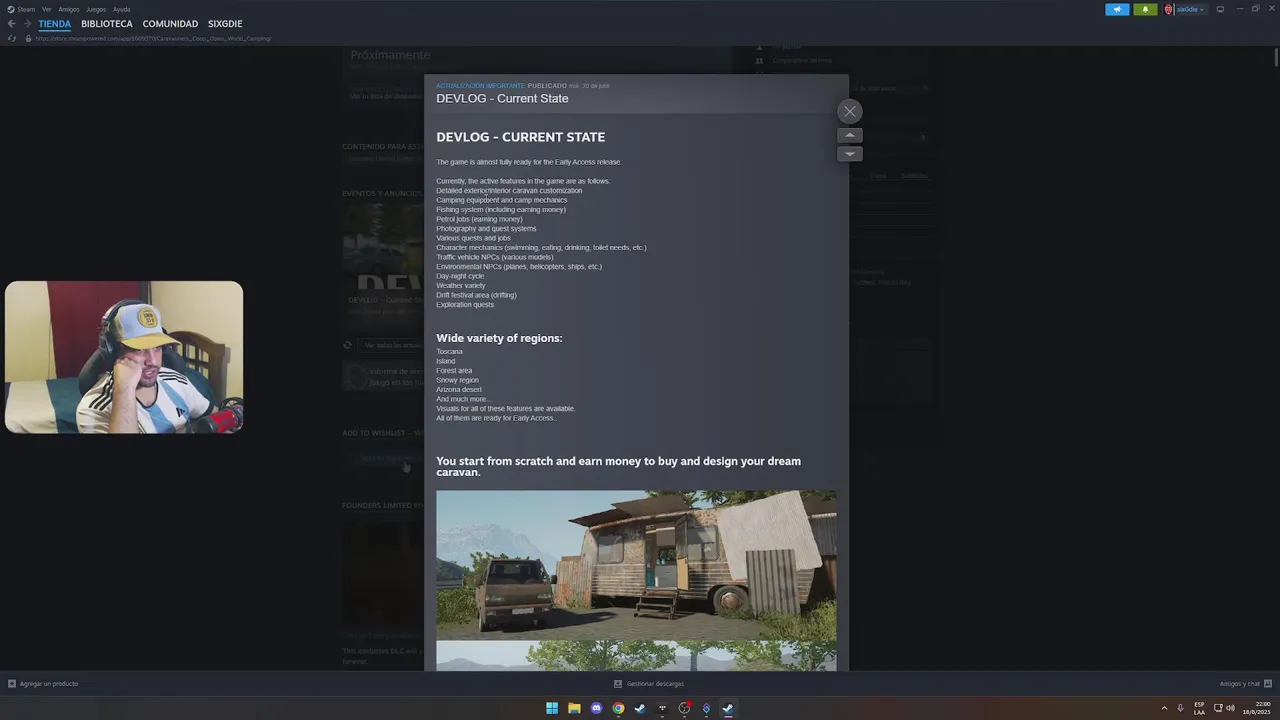Click Agregar un producto

coord(43,684)
